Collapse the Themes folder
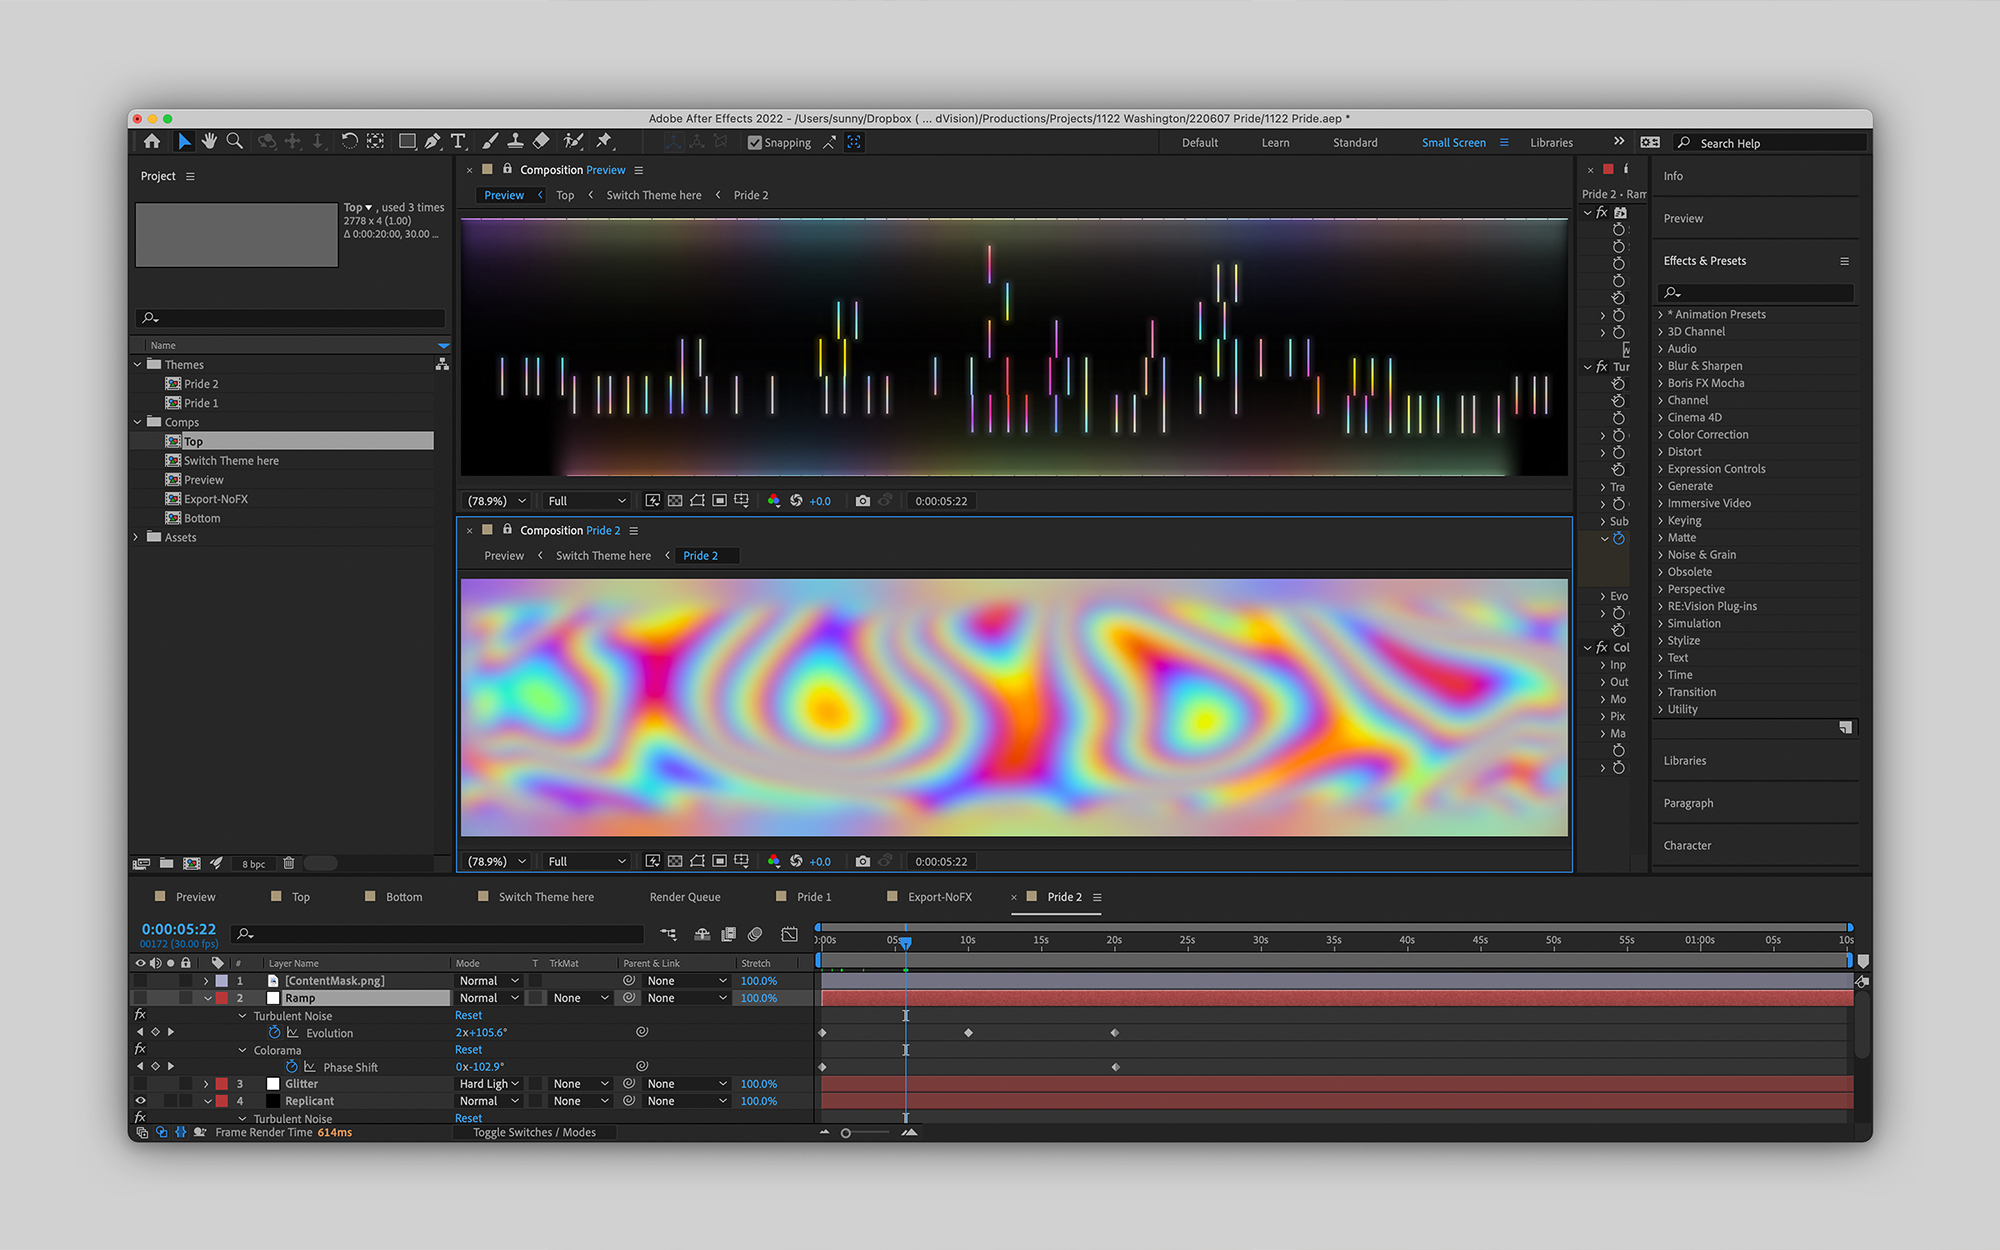Screen dimensions: 2000x1250 [x=138, y=365]
